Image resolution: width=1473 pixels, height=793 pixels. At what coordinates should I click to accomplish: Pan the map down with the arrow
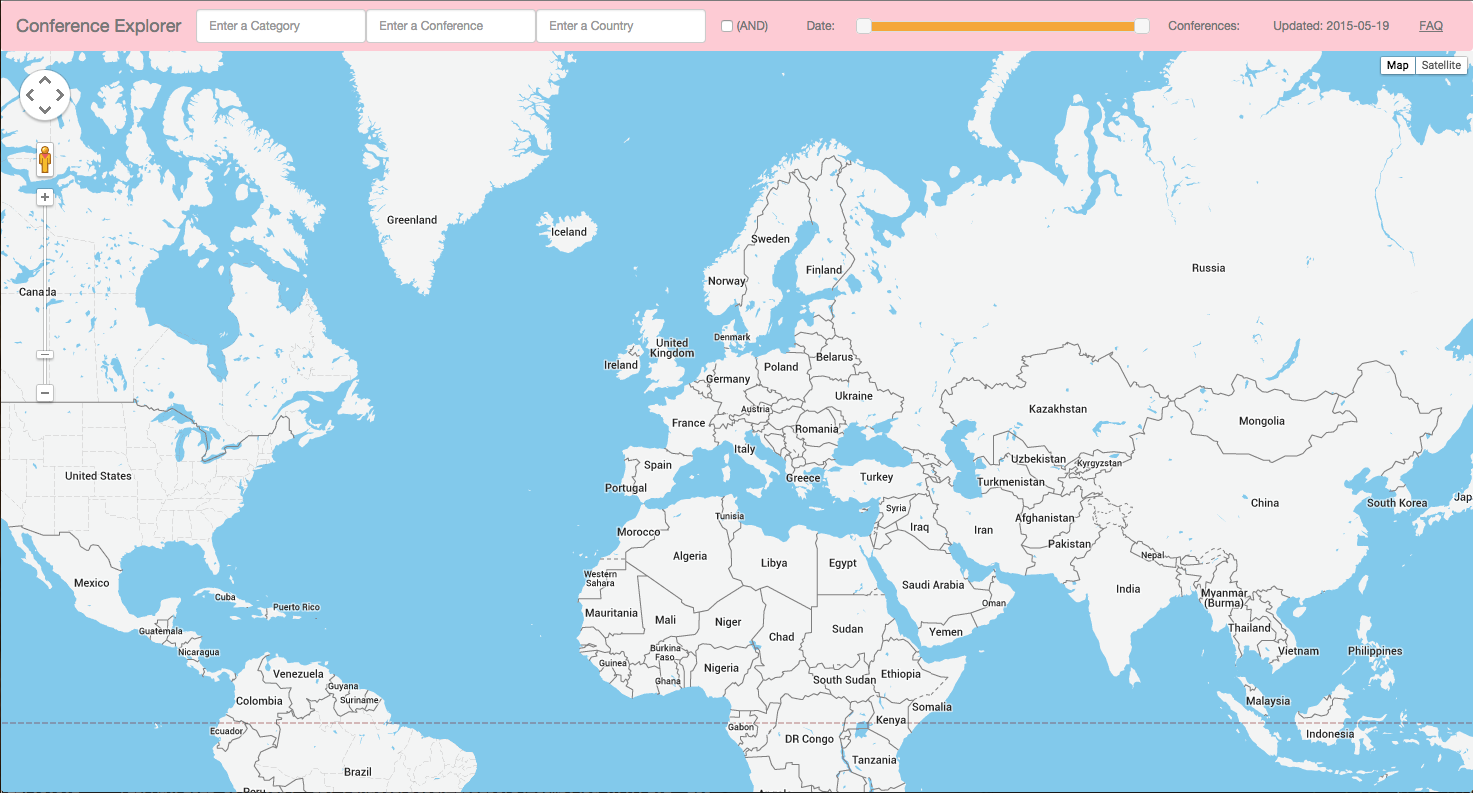[45, 109]
